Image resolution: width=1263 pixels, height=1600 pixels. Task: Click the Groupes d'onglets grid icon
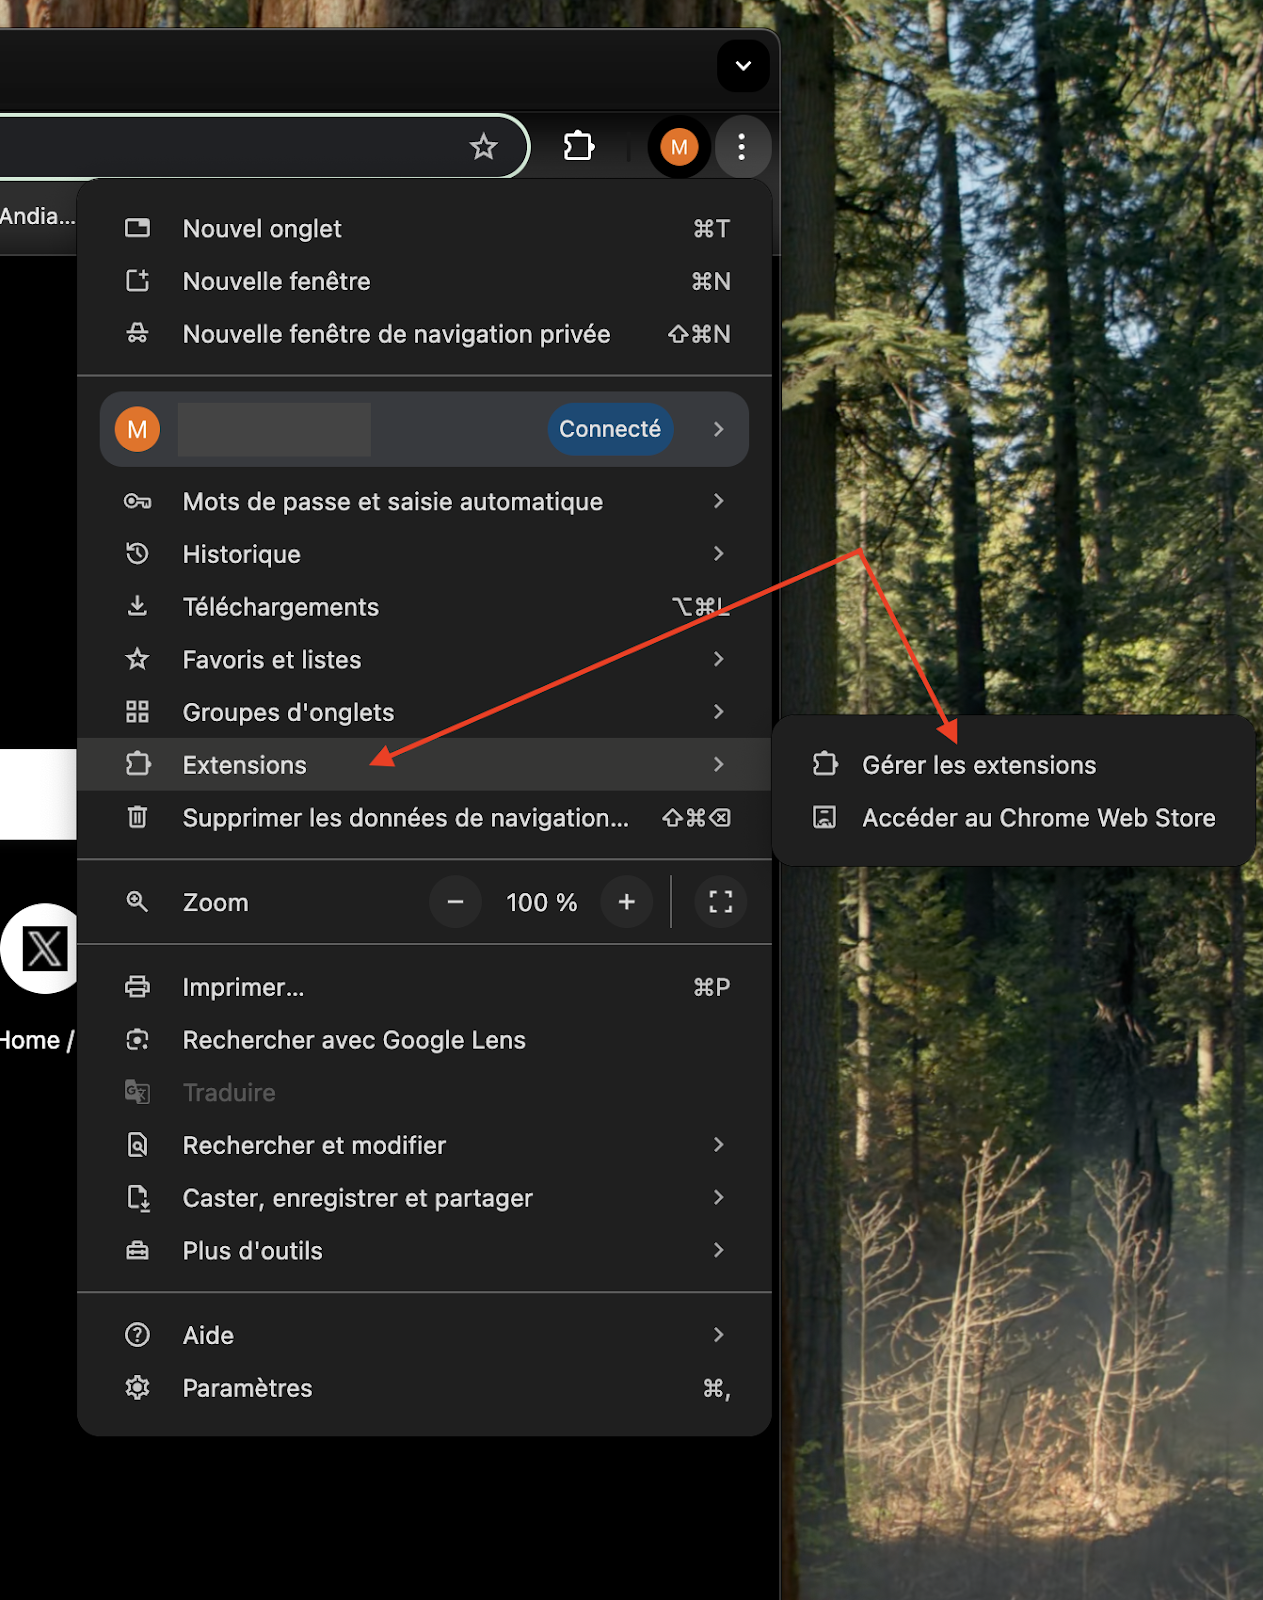138,712
